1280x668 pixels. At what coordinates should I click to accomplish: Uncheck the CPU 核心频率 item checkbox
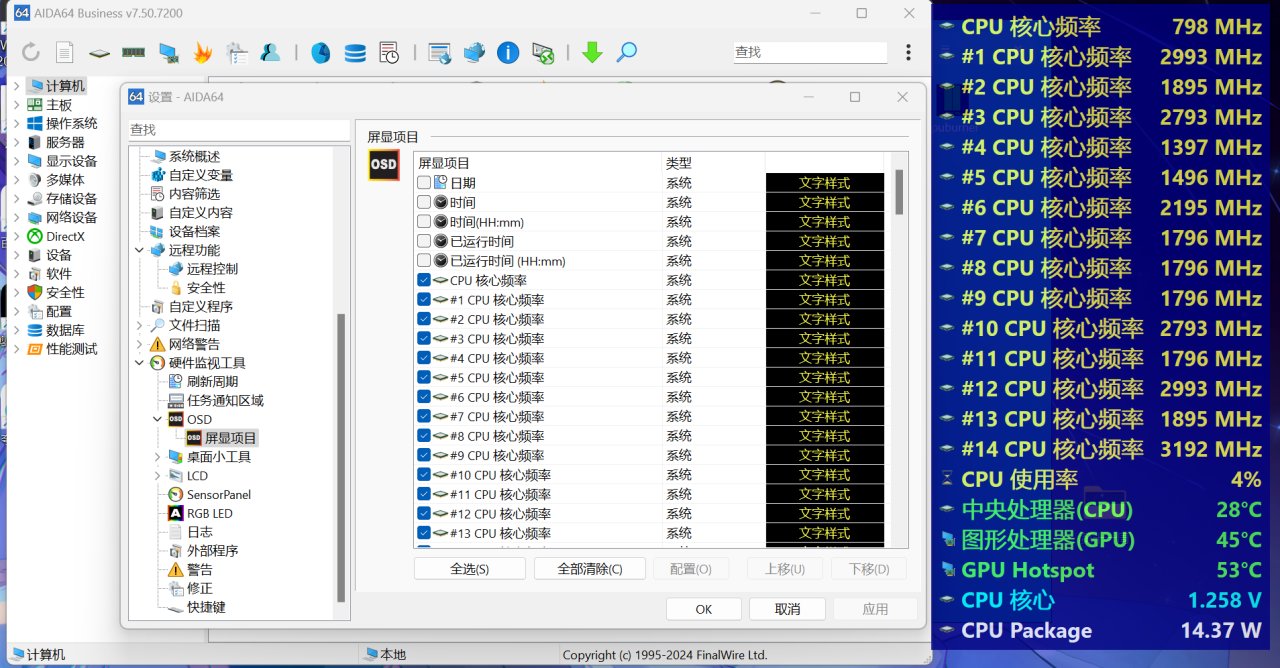point(424,280)
